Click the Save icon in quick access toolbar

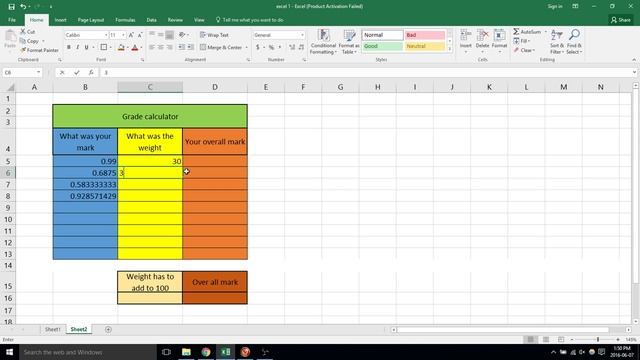[11, 7]
